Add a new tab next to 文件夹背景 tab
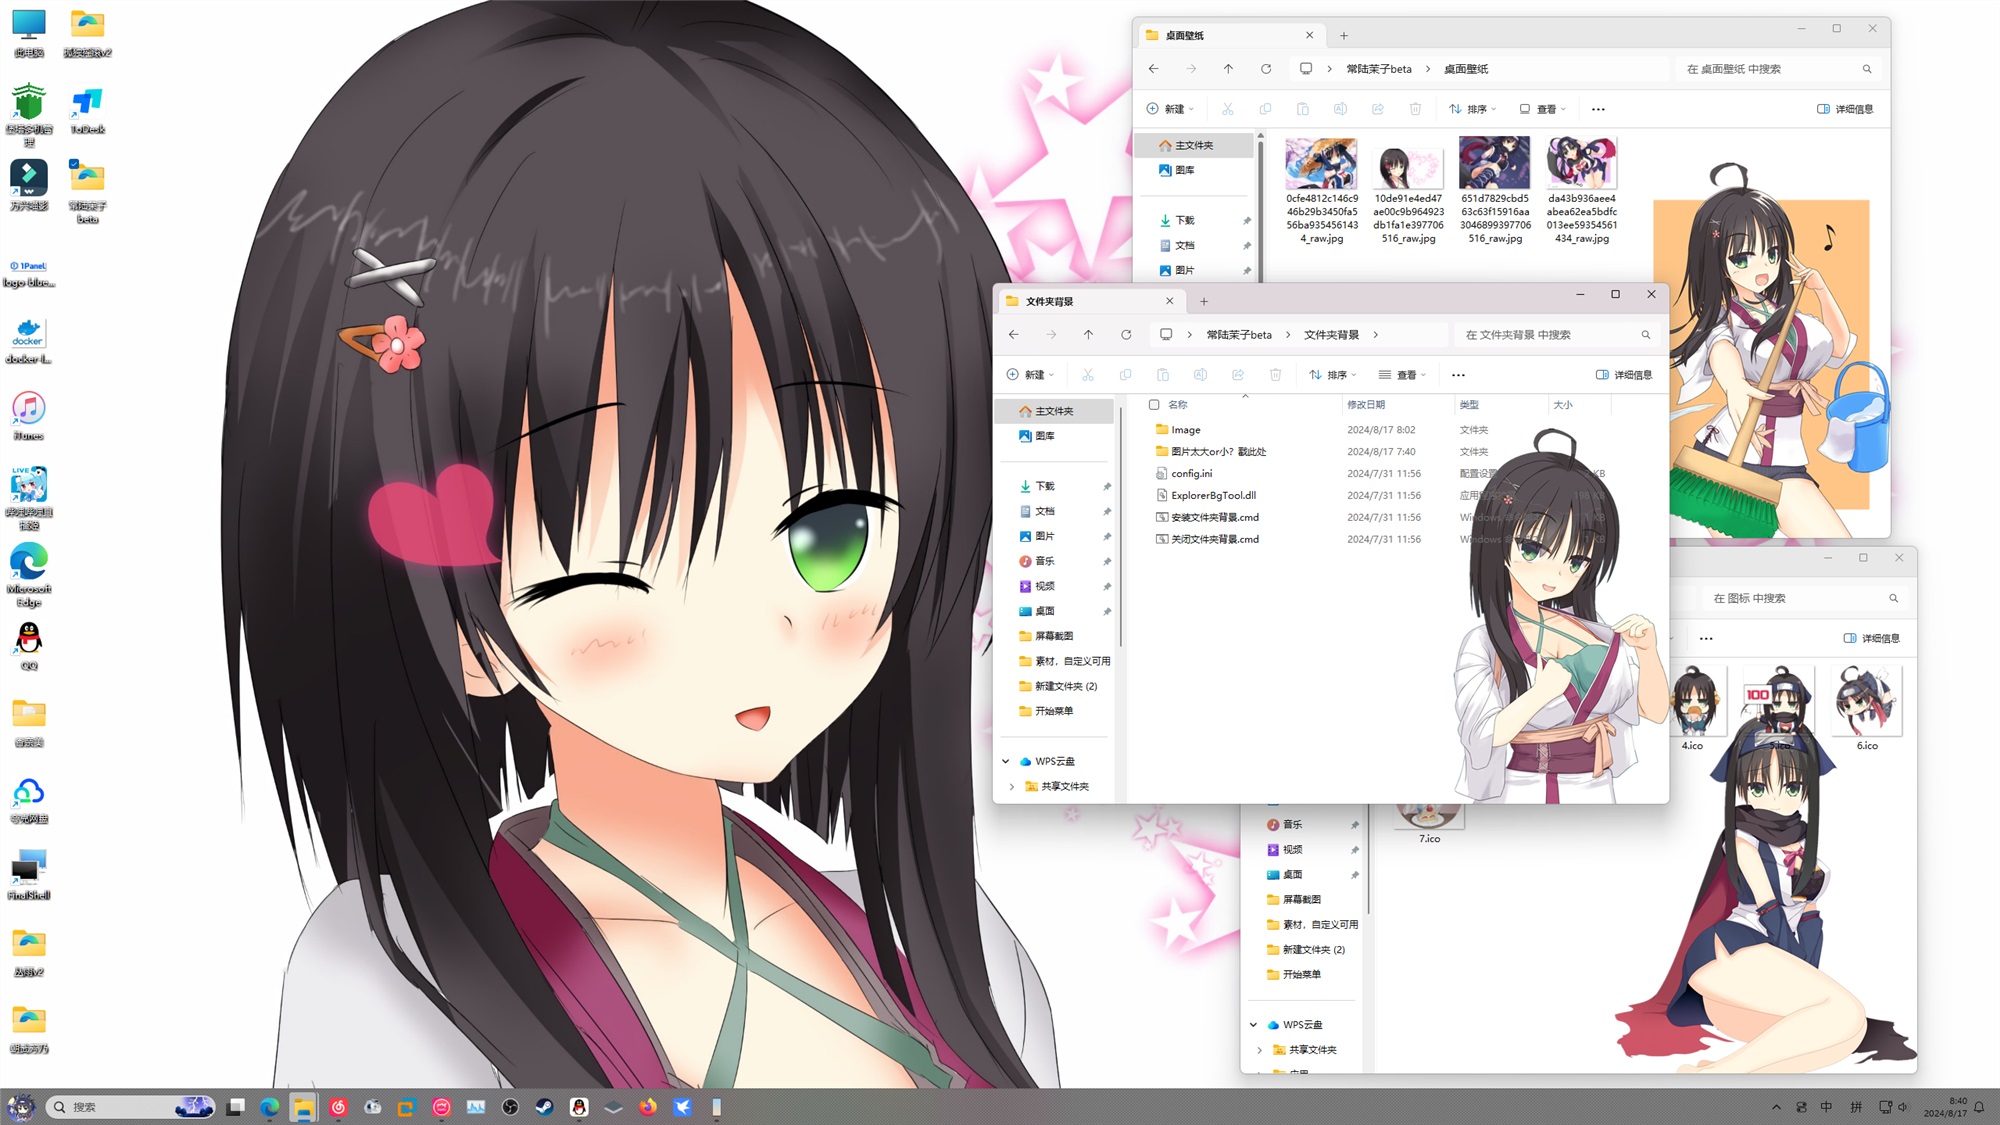Image resolution: width=2000 pixels, height=1125 pixels. tap(1204, 301)
